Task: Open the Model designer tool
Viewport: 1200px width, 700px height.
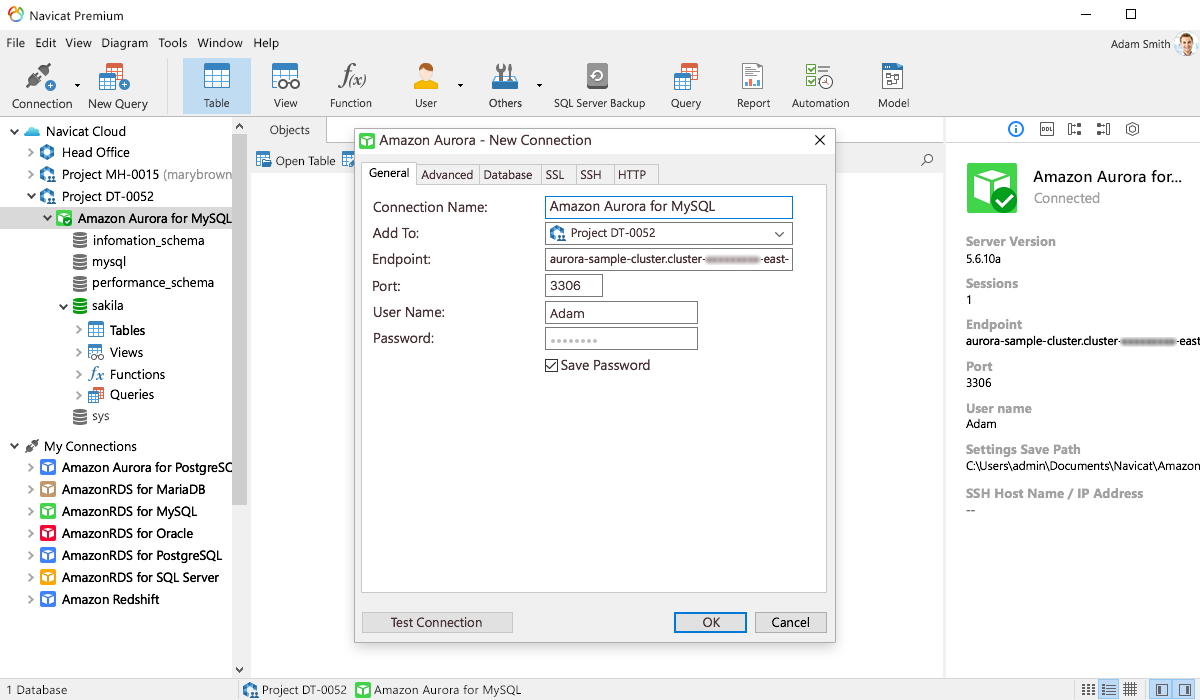Action: (x=893, y=86)
